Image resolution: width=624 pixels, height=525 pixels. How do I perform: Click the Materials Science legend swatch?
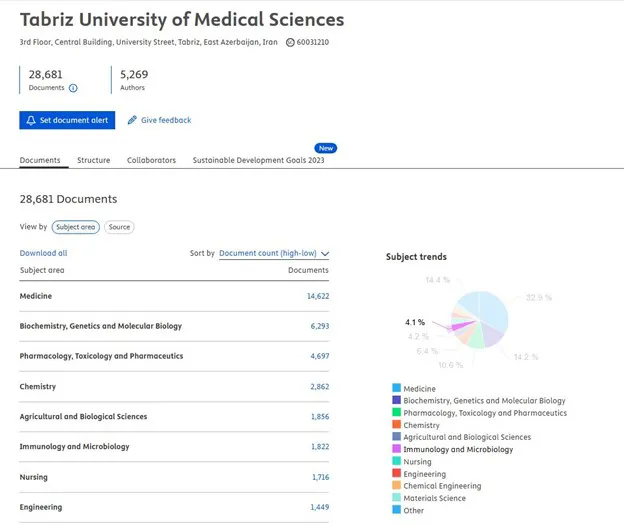[x=396, y=497]
